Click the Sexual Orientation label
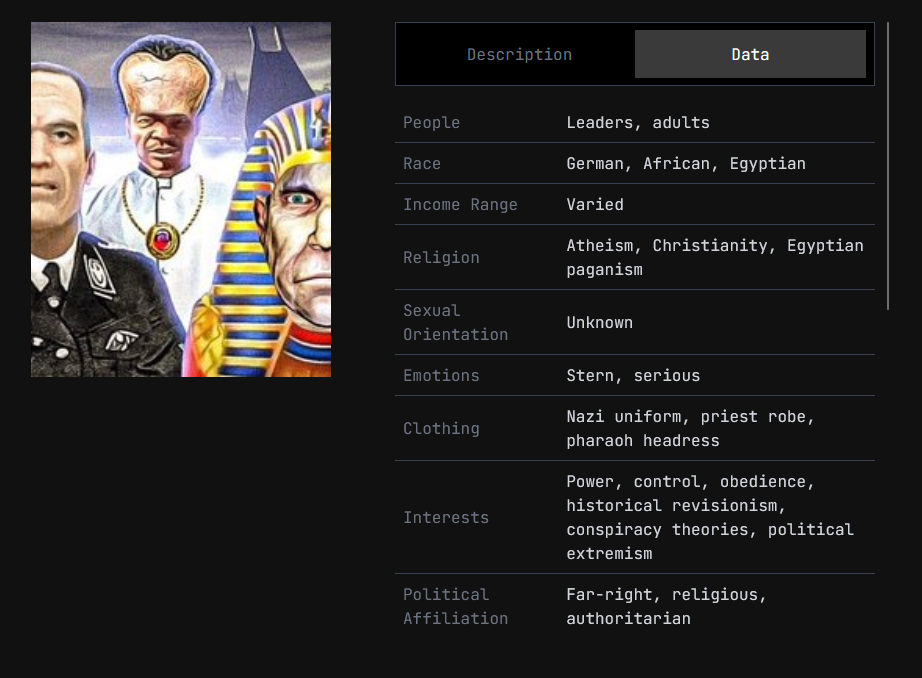The height and width of the screenshot is (678, 922). coord(455,323)
